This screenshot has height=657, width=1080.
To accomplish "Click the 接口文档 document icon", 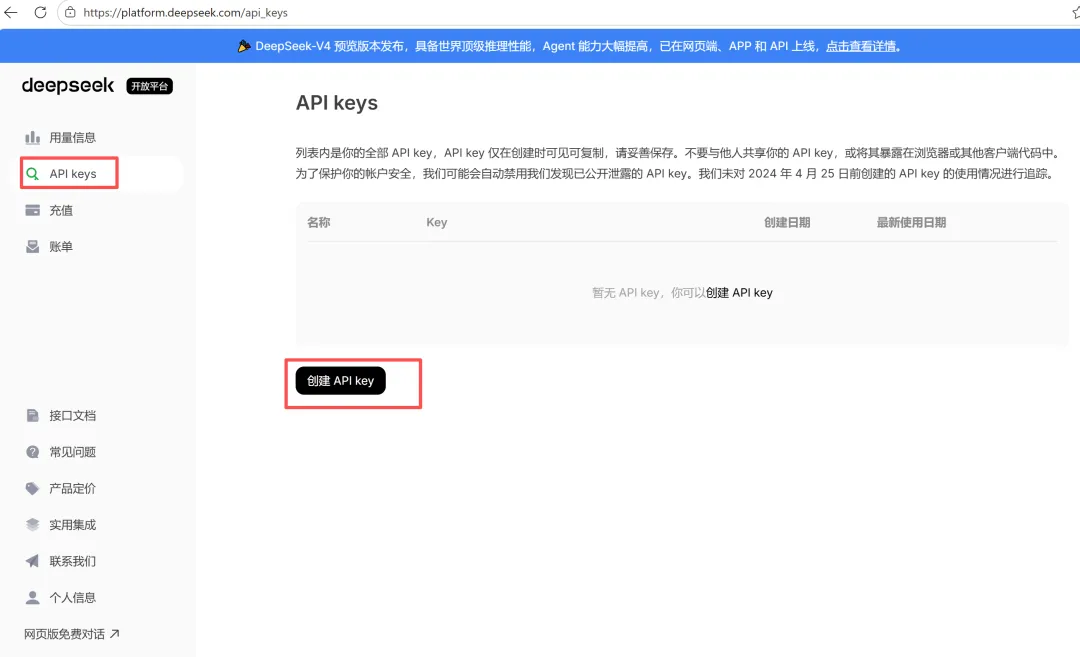I will (x=32, y=415).
